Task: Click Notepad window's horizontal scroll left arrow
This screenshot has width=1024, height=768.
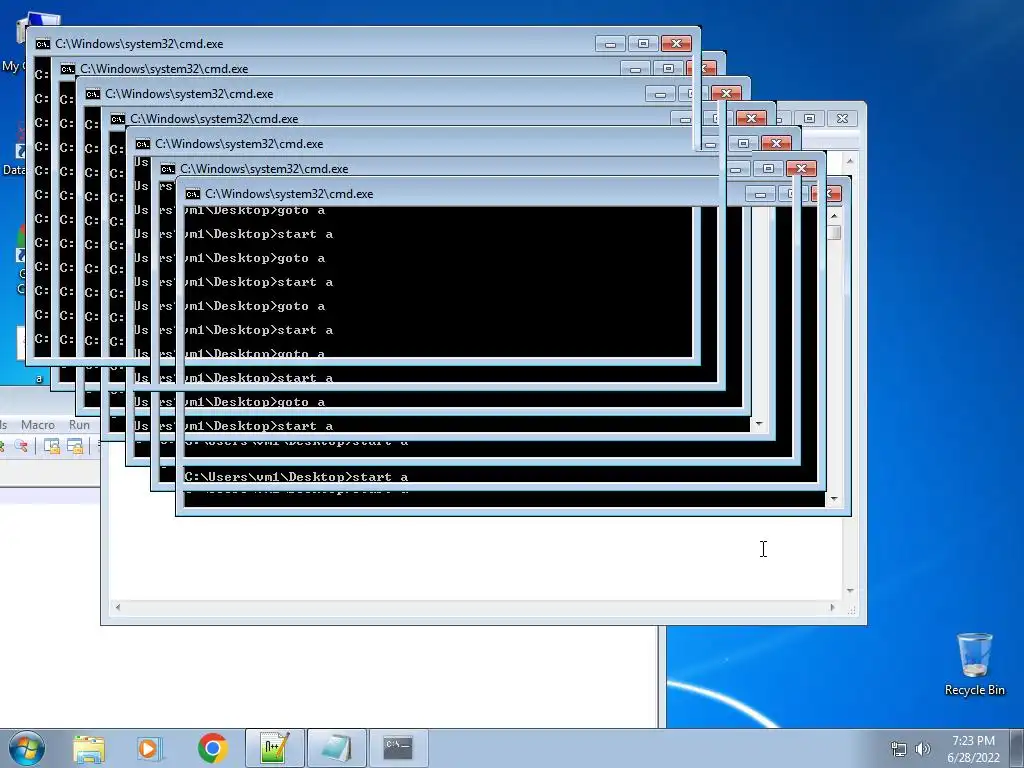Action: 118,607
